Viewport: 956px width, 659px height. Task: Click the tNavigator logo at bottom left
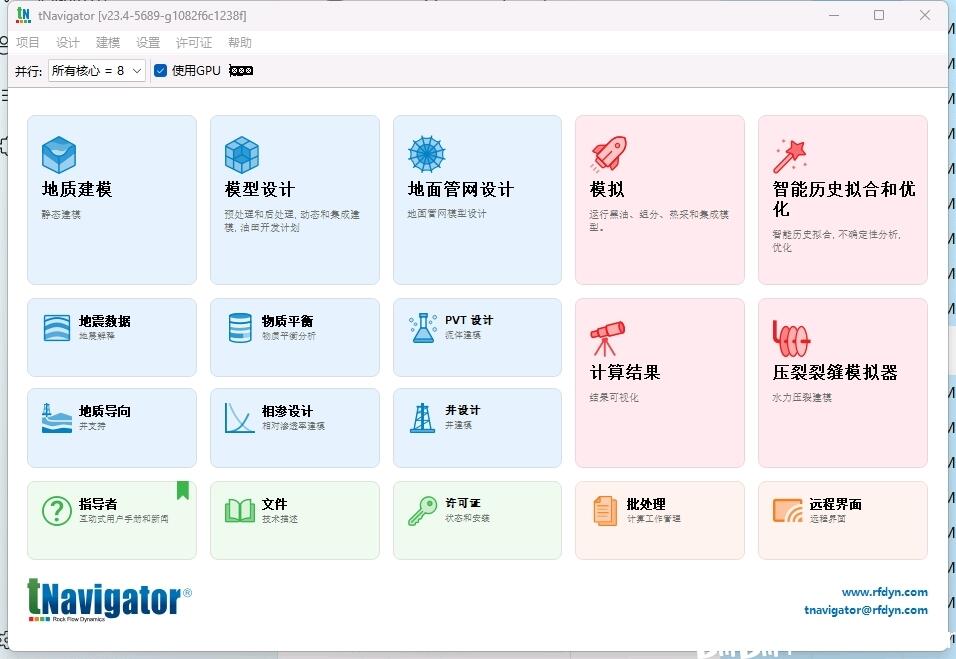click(x=109, y=600)
